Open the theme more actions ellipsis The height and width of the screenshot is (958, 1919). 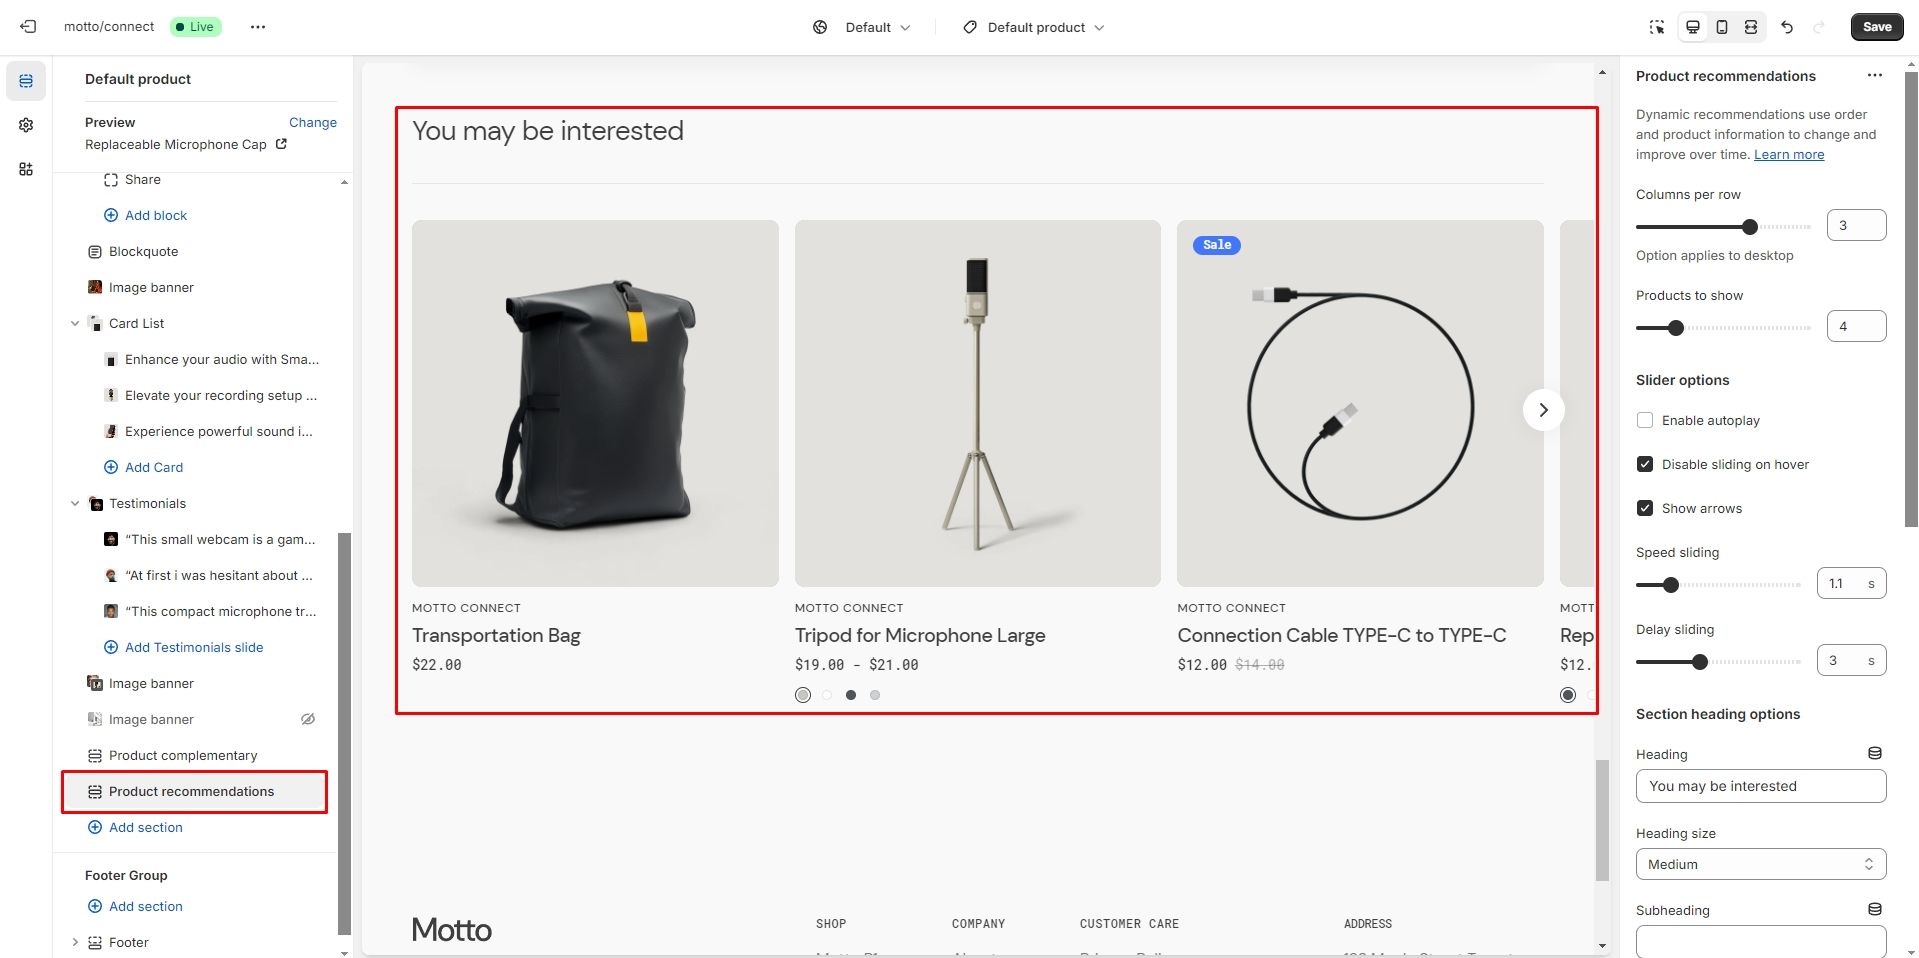[x=258, y=27]
